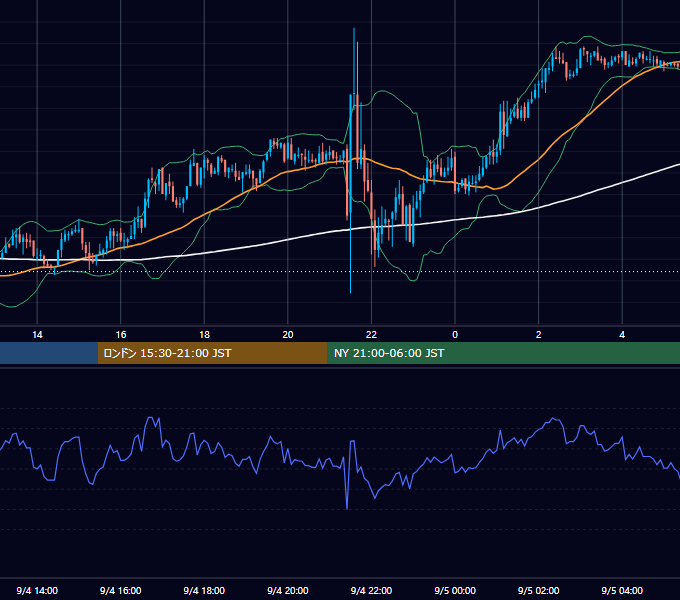The height and width of the screenshot is (600, 680).
Task: Click the 9/5 00:00 time label
Action: click(x=455, y=590)
